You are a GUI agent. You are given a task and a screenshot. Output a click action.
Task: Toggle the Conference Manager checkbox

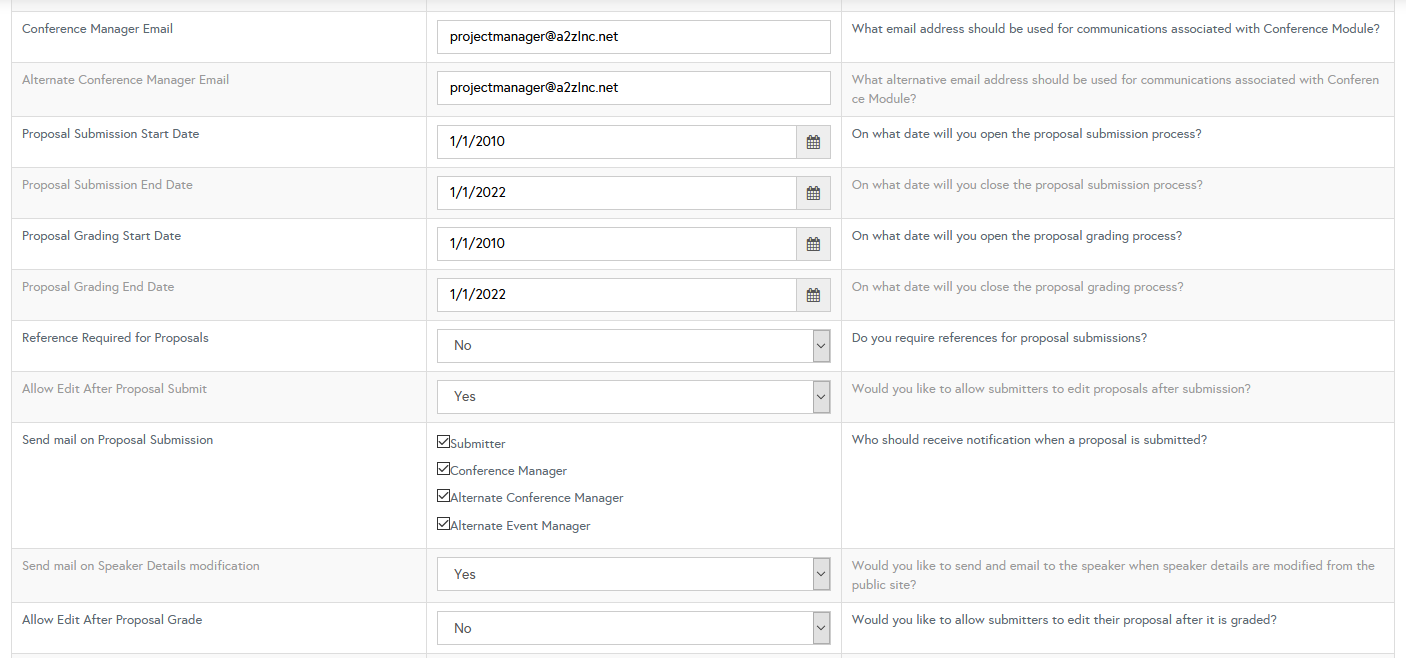tap(443, 468)
